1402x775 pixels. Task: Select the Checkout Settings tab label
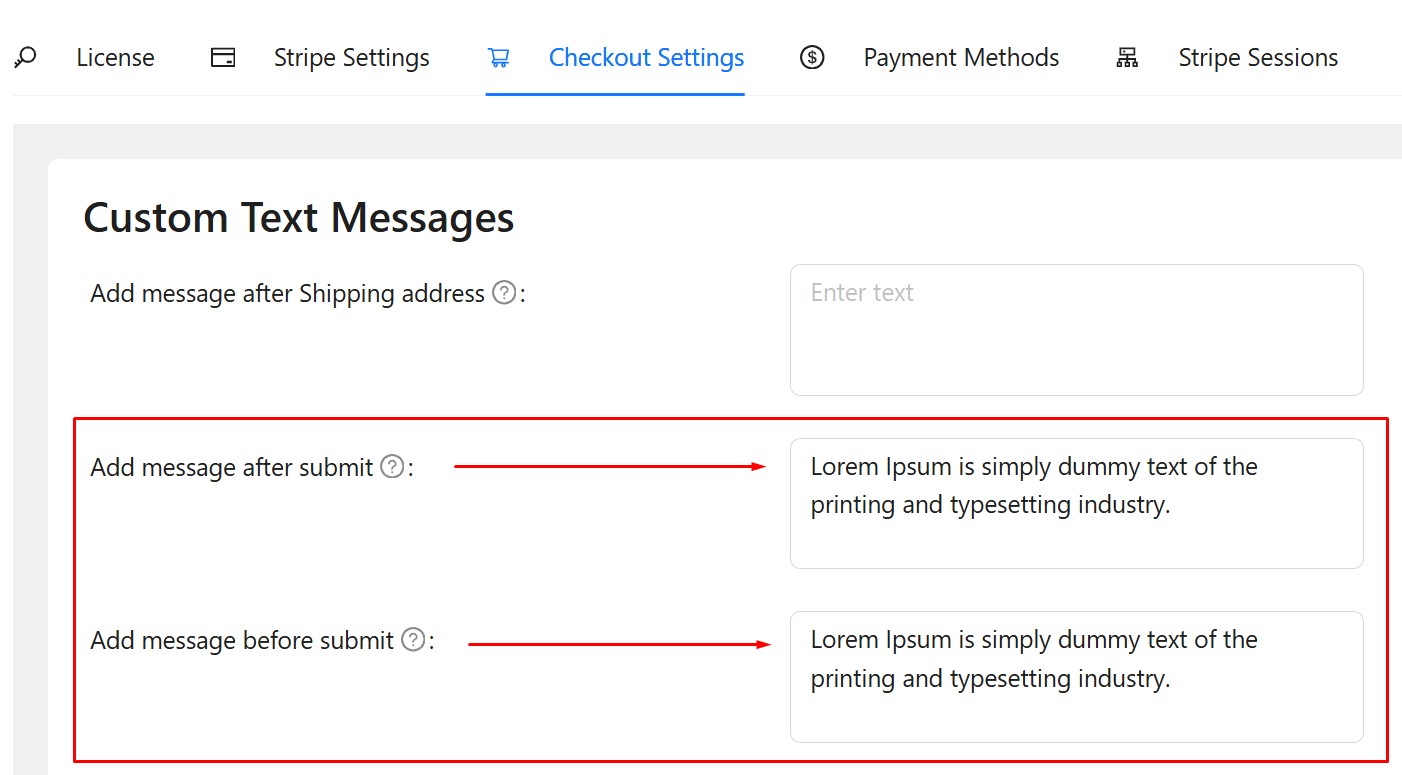point(646,58)
